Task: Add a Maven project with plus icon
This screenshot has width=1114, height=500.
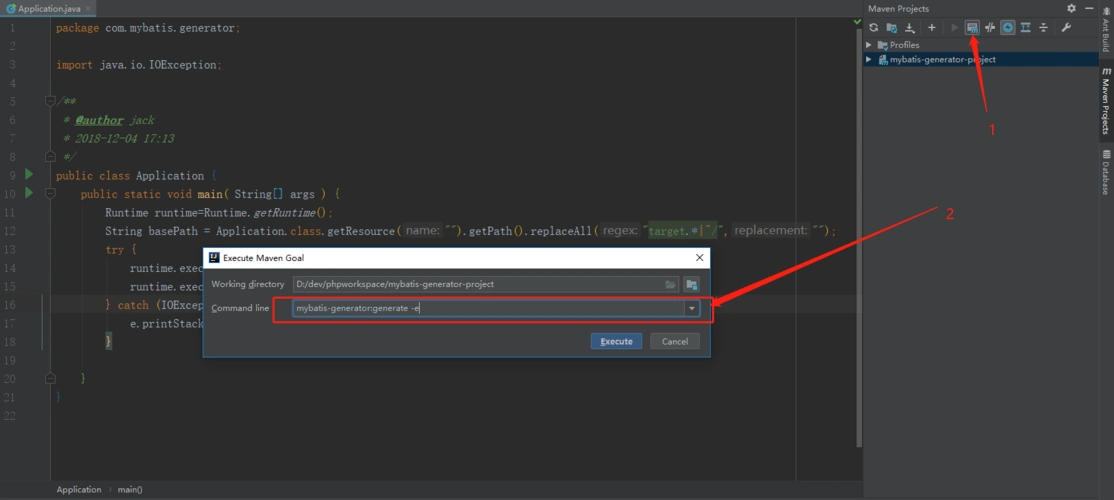Action: (x=932, y=28)
